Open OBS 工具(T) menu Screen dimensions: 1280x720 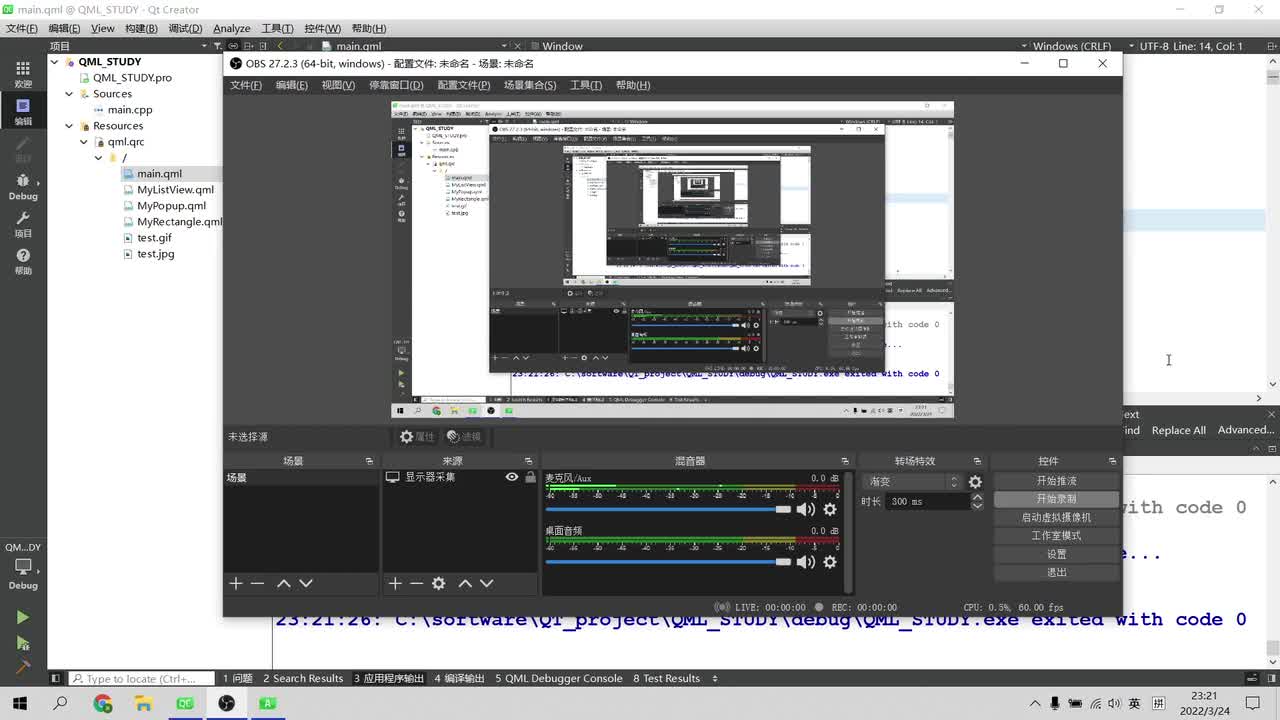click(x=586, y=85)
